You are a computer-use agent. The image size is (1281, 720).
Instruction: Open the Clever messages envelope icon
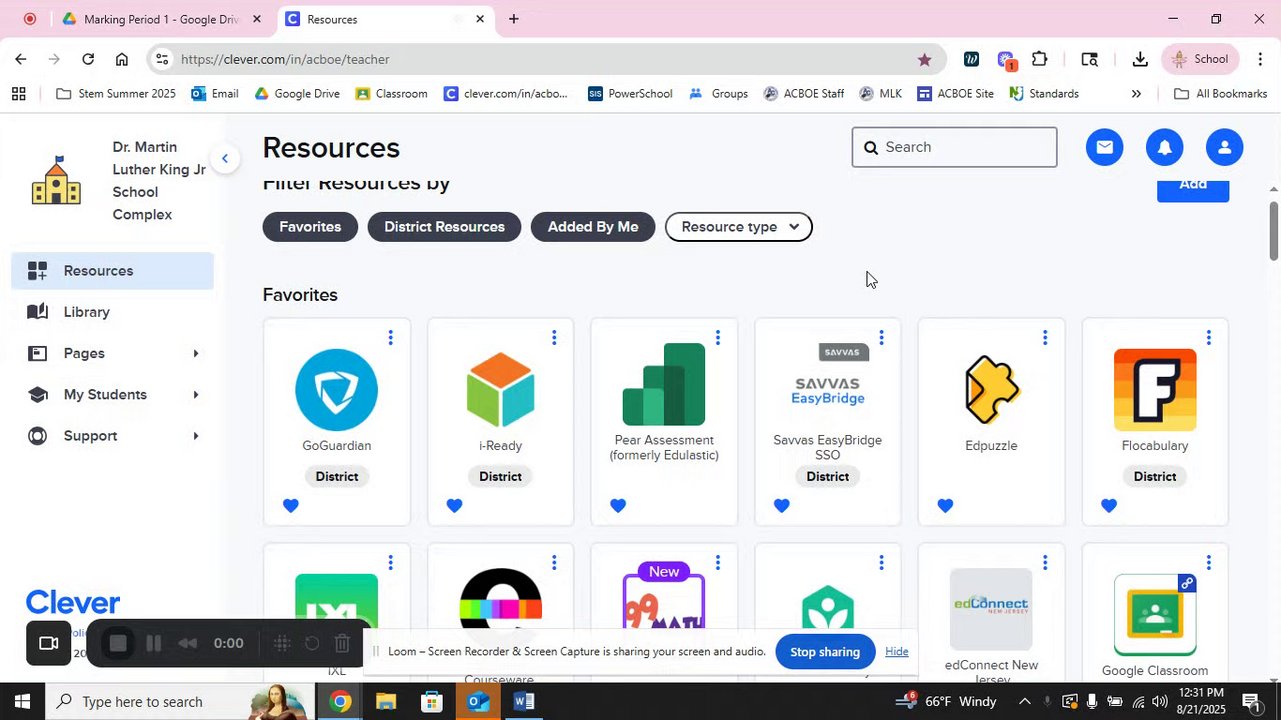(x=1104, y=147)
